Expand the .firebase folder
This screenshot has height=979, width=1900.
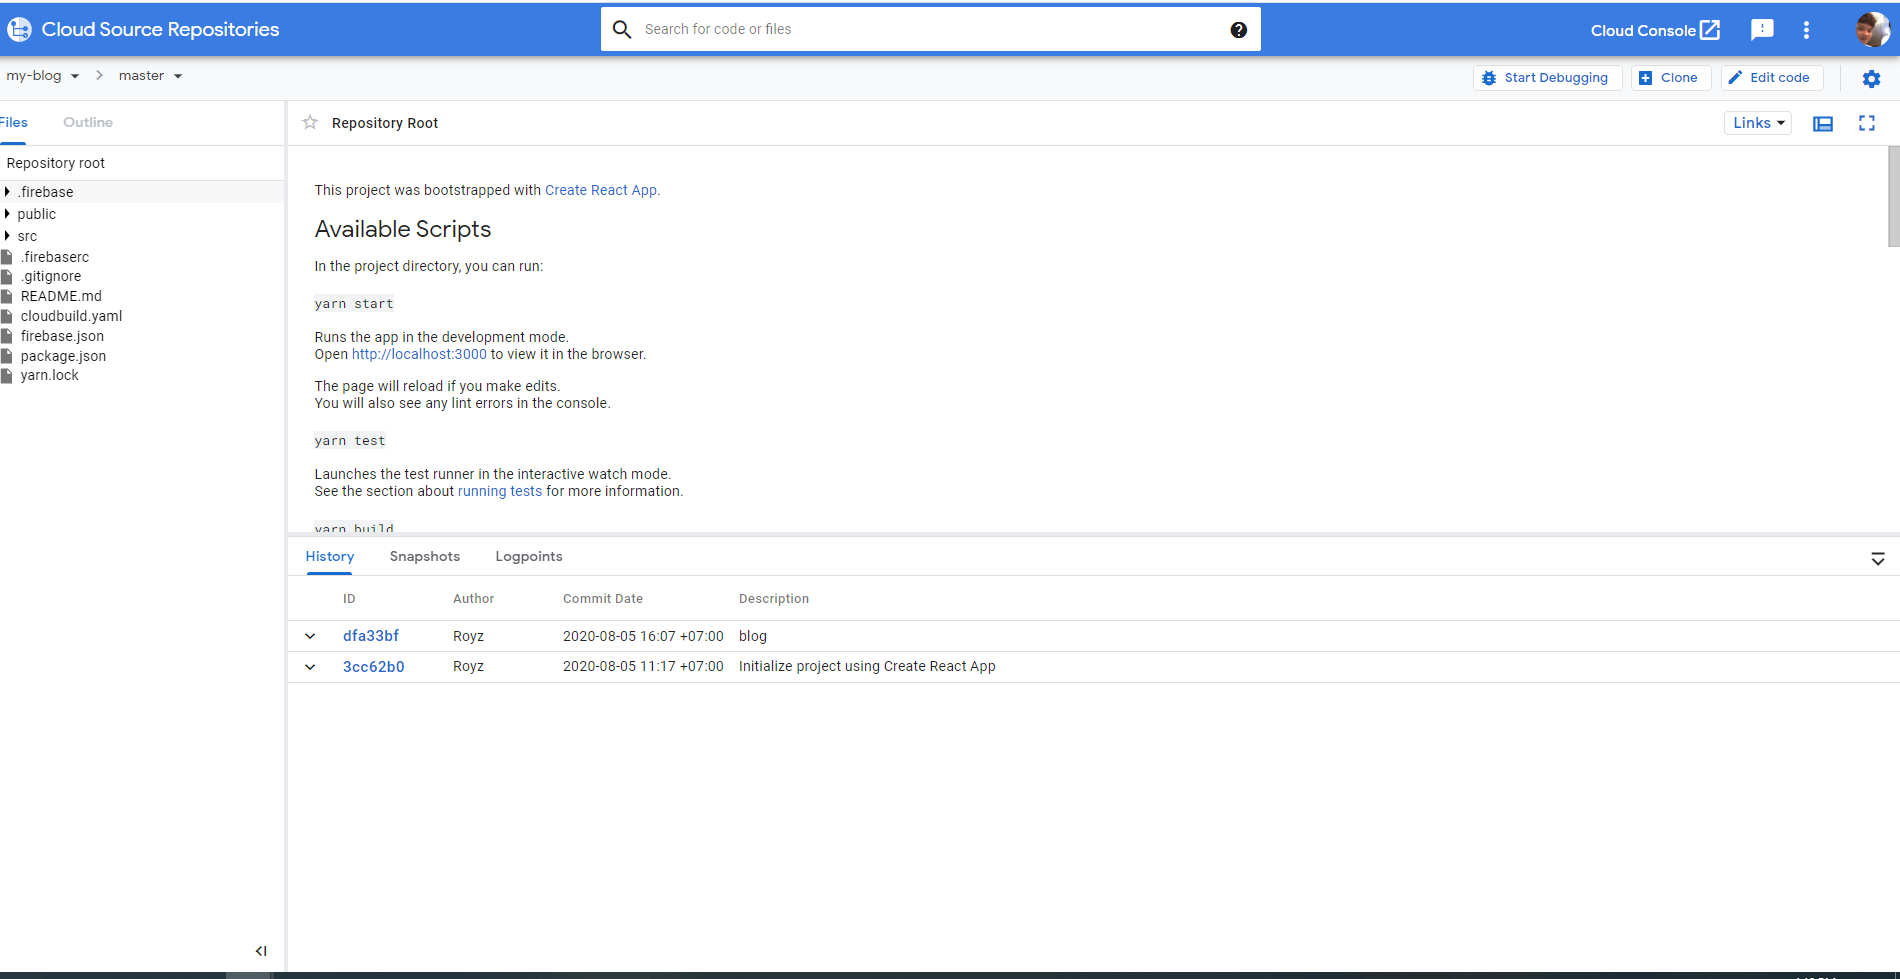coord(8,192)
